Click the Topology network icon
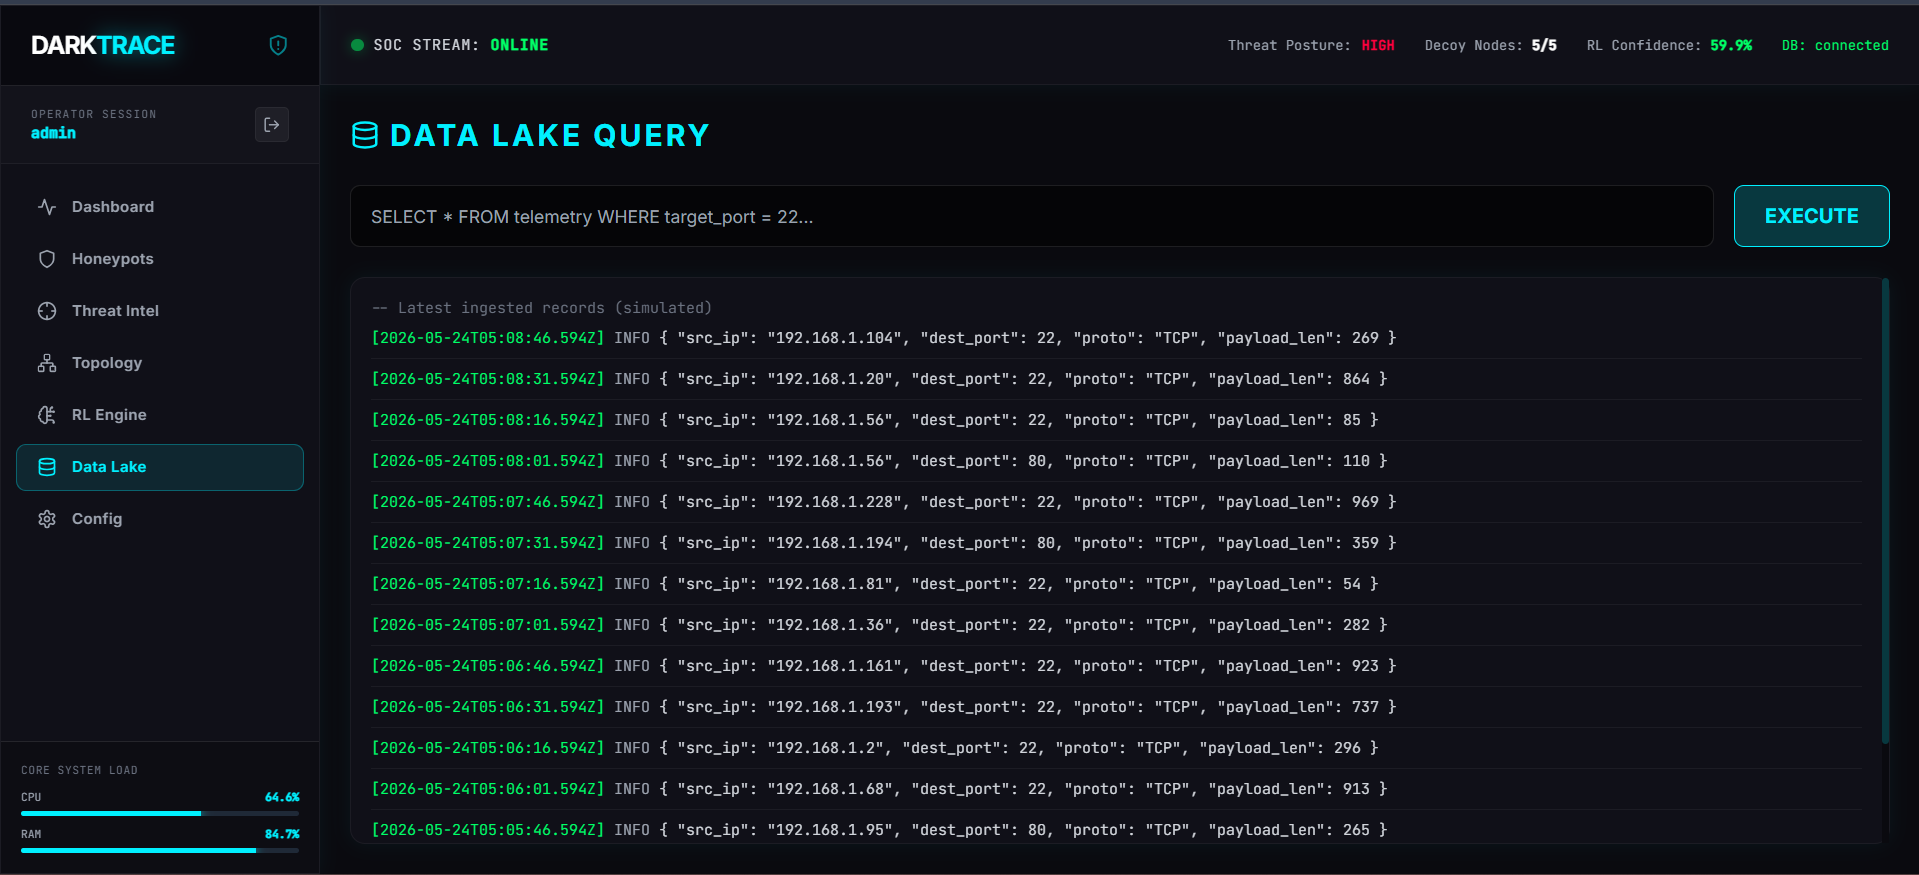1919x875 pixels. (x=47, y=363)
